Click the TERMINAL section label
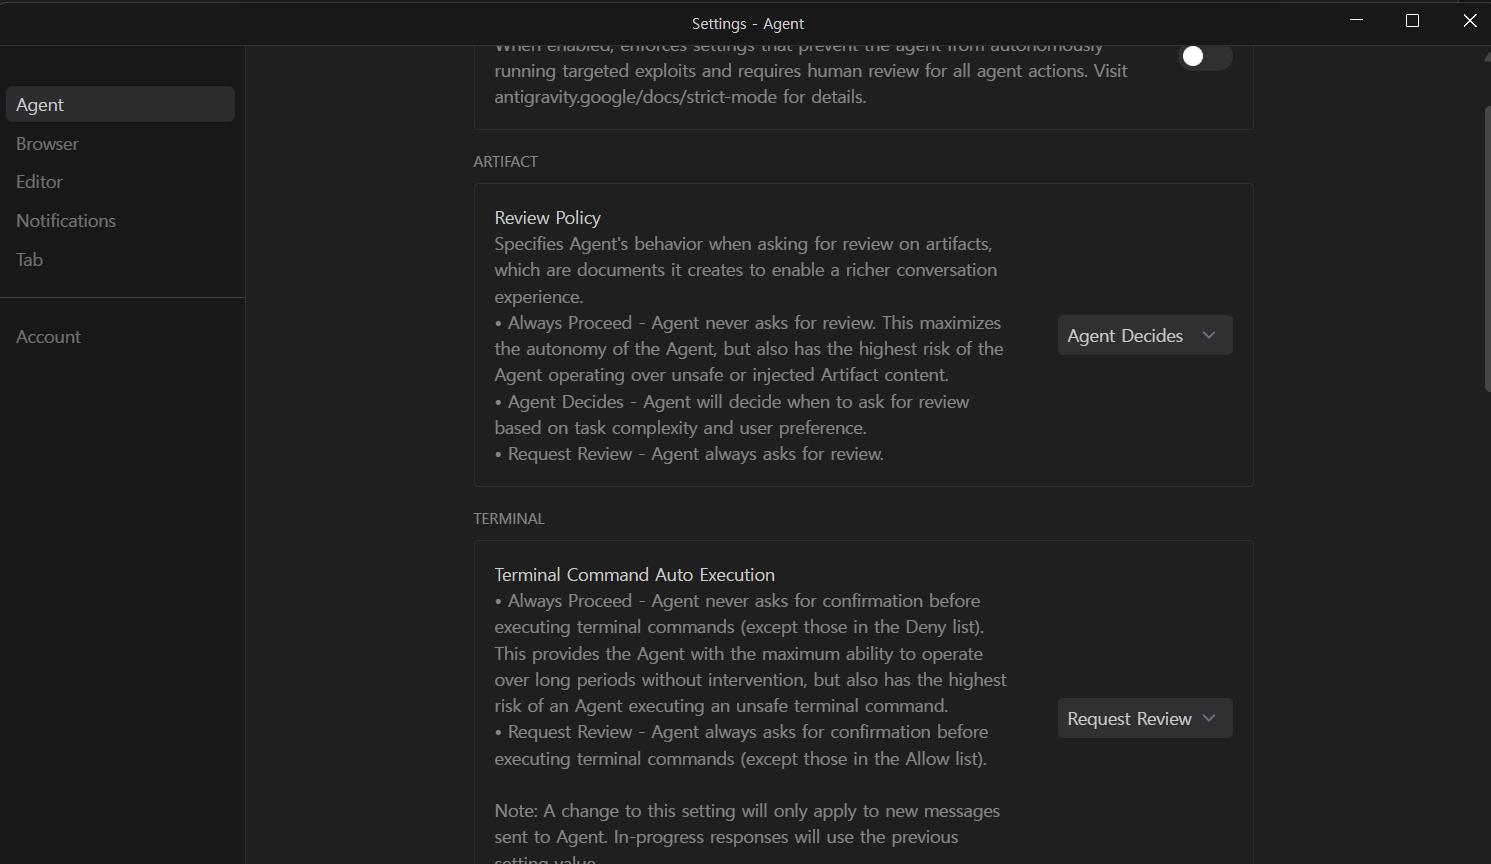This screenshot has width=1491, height=864. (509, 518)
